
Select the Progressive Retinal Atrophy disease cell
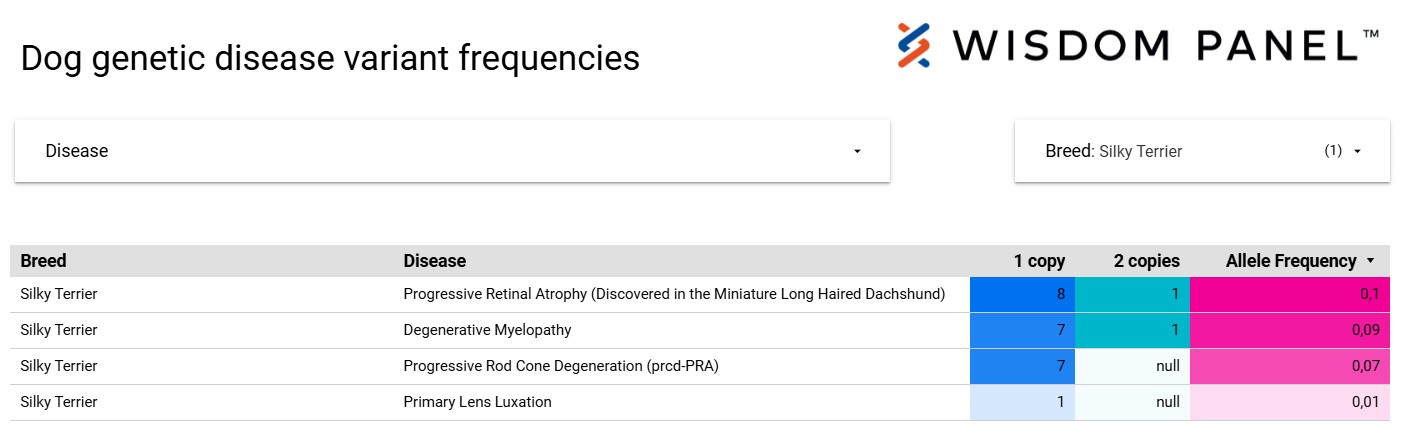[x=674, y=294]
